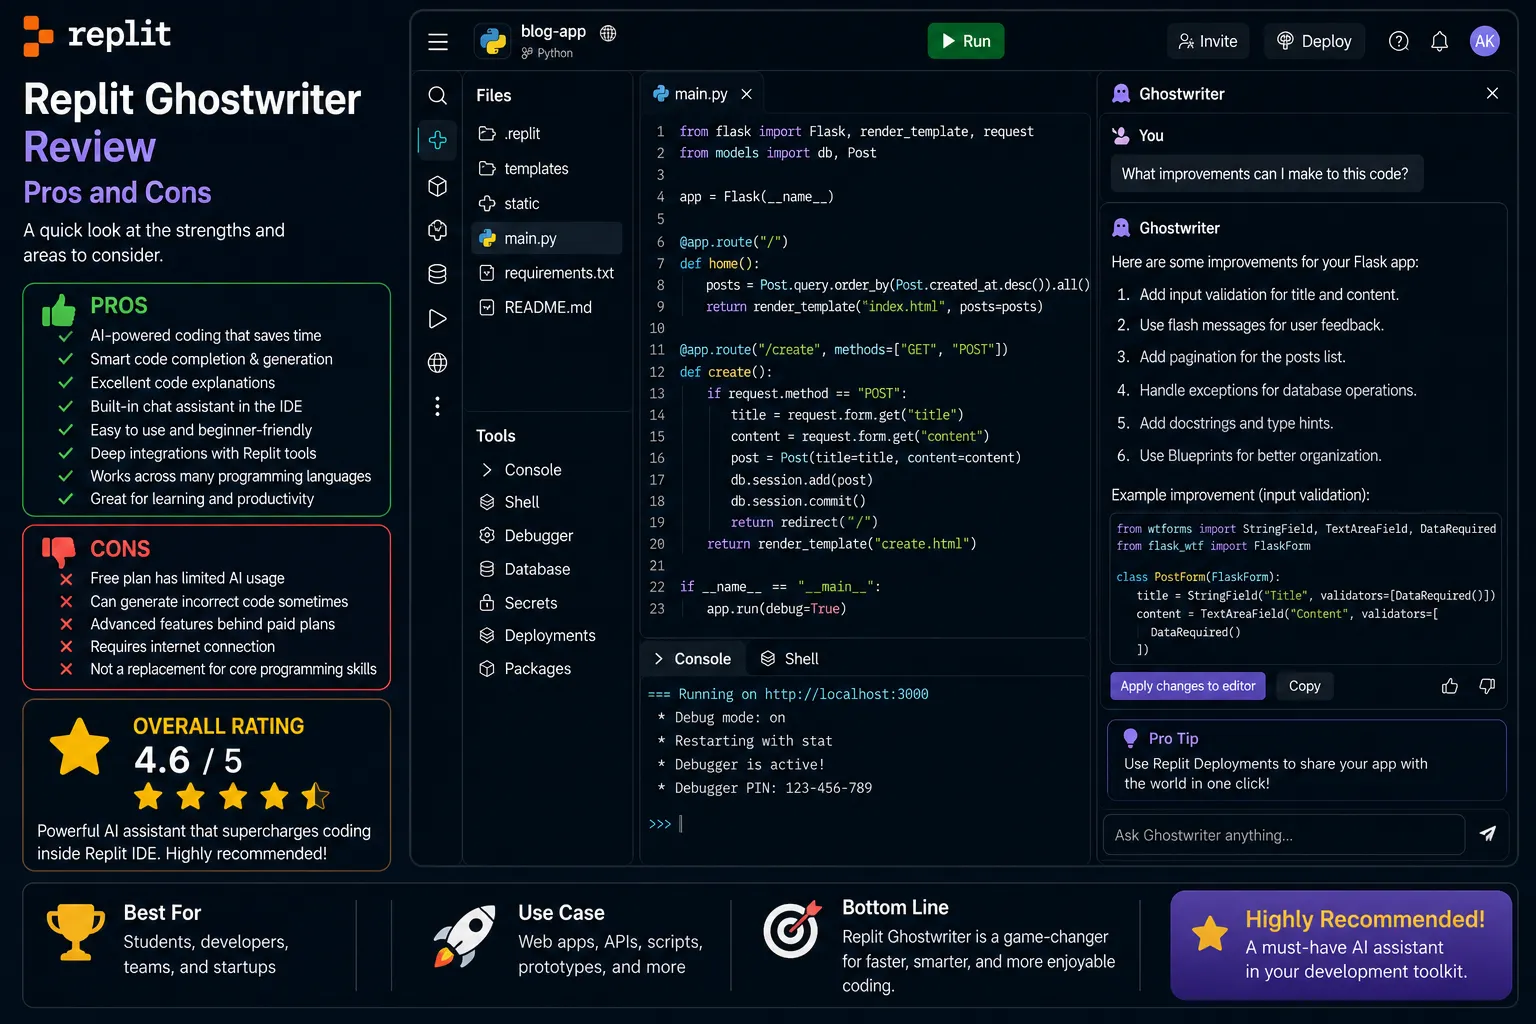Click suggestion 'Add pagination for the posts list'
The image size is (1536, 1024).
[x=1242, y=357]
